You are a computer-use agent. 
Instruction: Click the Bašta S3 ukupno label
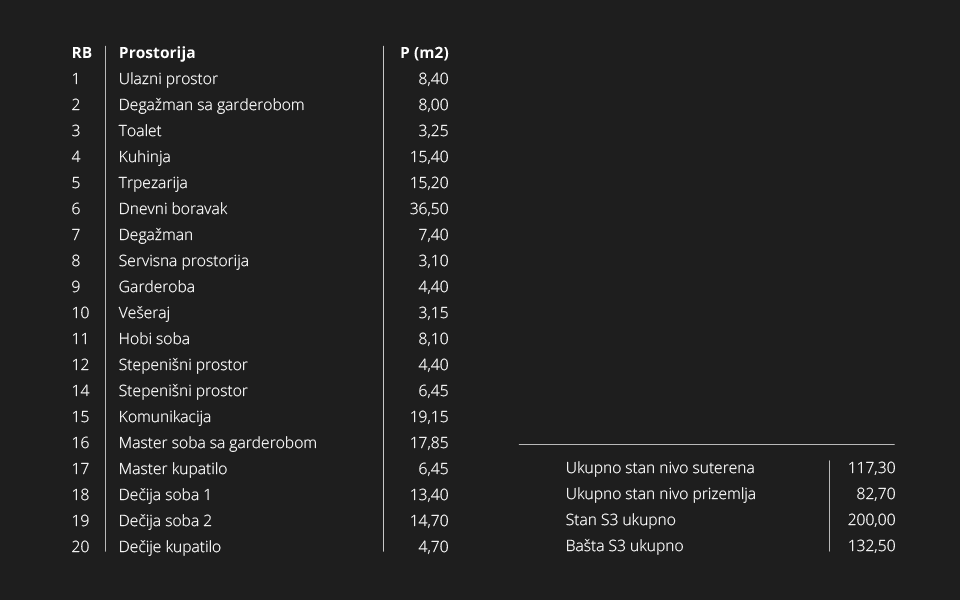point(624,546)
